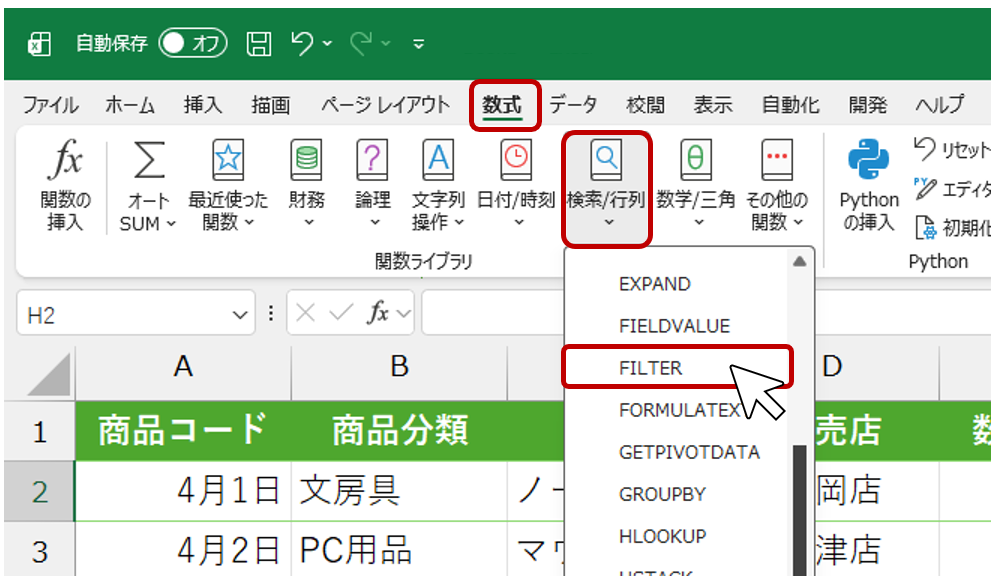
Task: Open the 開発 tab
Action: pyautogui.click(x=868, y=104)
